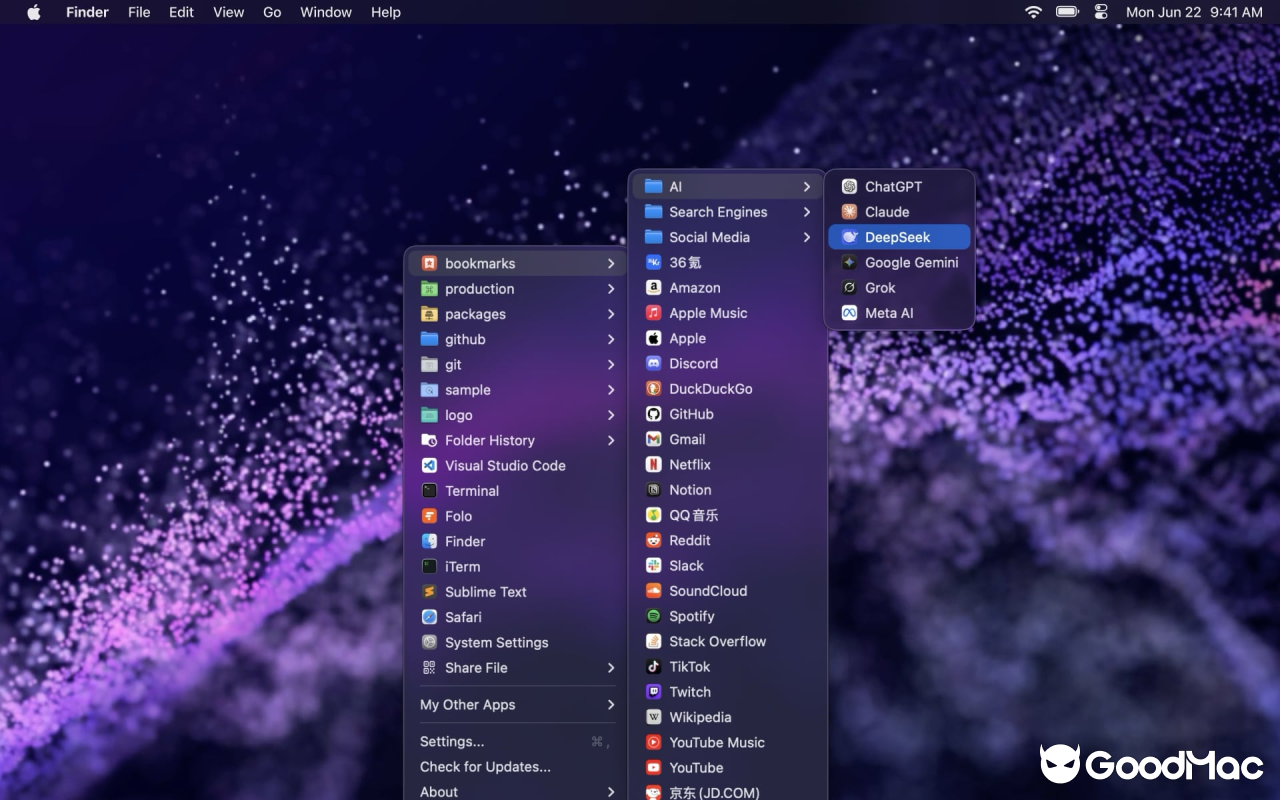The height and width of the screenshot is (800, 1280).
Task: Open the Settings... menu entry
Action: pyautogui.click(x=516, y=742)
